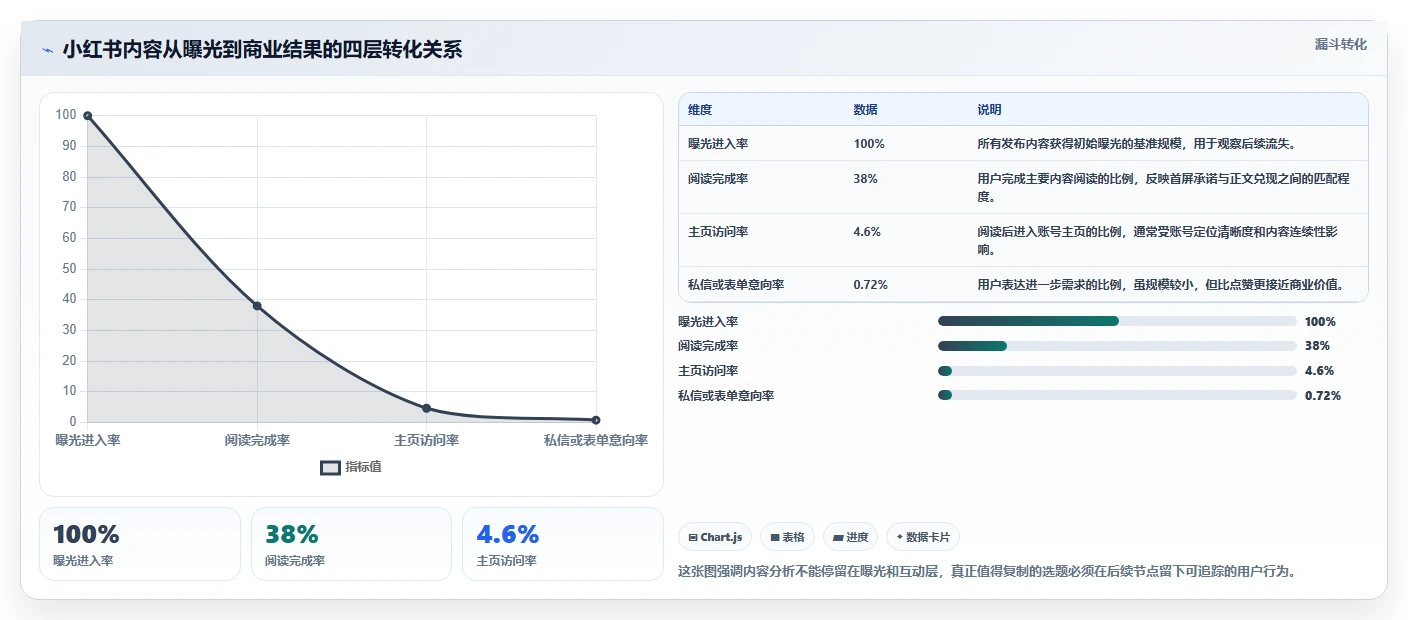
Task: Click the 4.6% value in the table
Action: [867, 231]
